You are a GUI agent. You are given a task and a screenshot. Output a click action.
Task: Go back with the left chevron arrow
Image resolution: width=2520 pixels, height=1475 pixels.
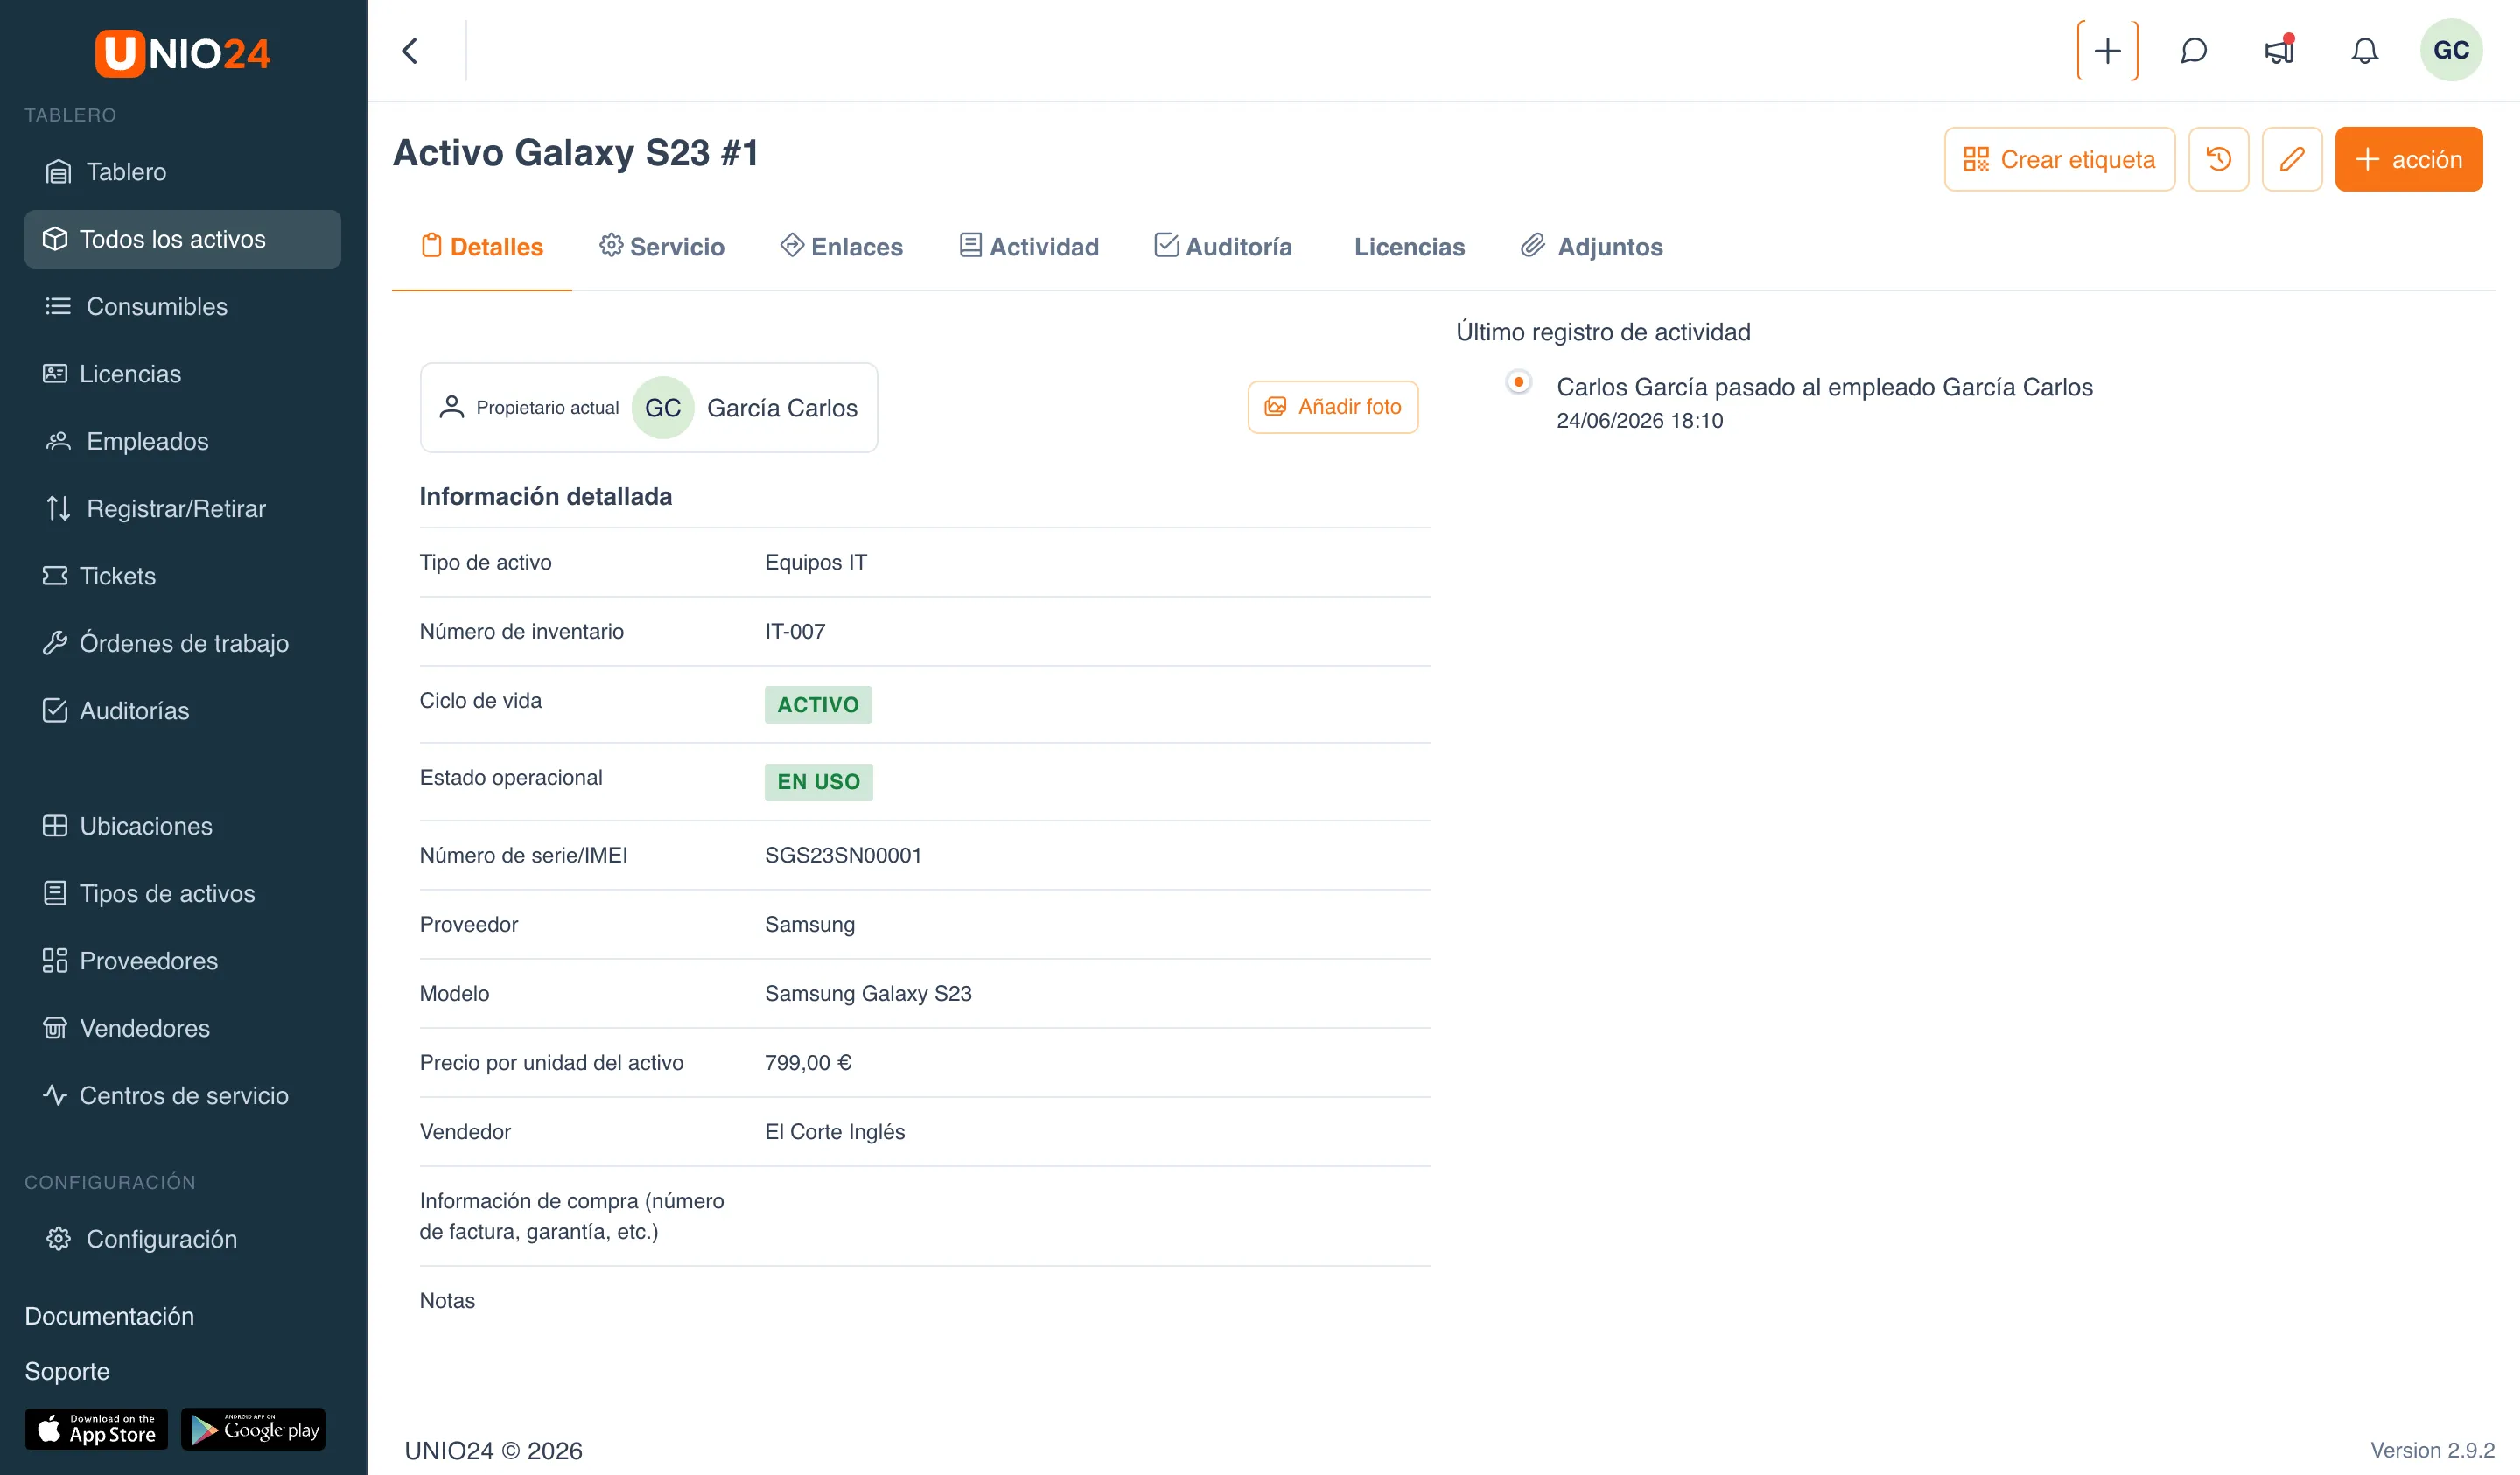tap(410, 51)
